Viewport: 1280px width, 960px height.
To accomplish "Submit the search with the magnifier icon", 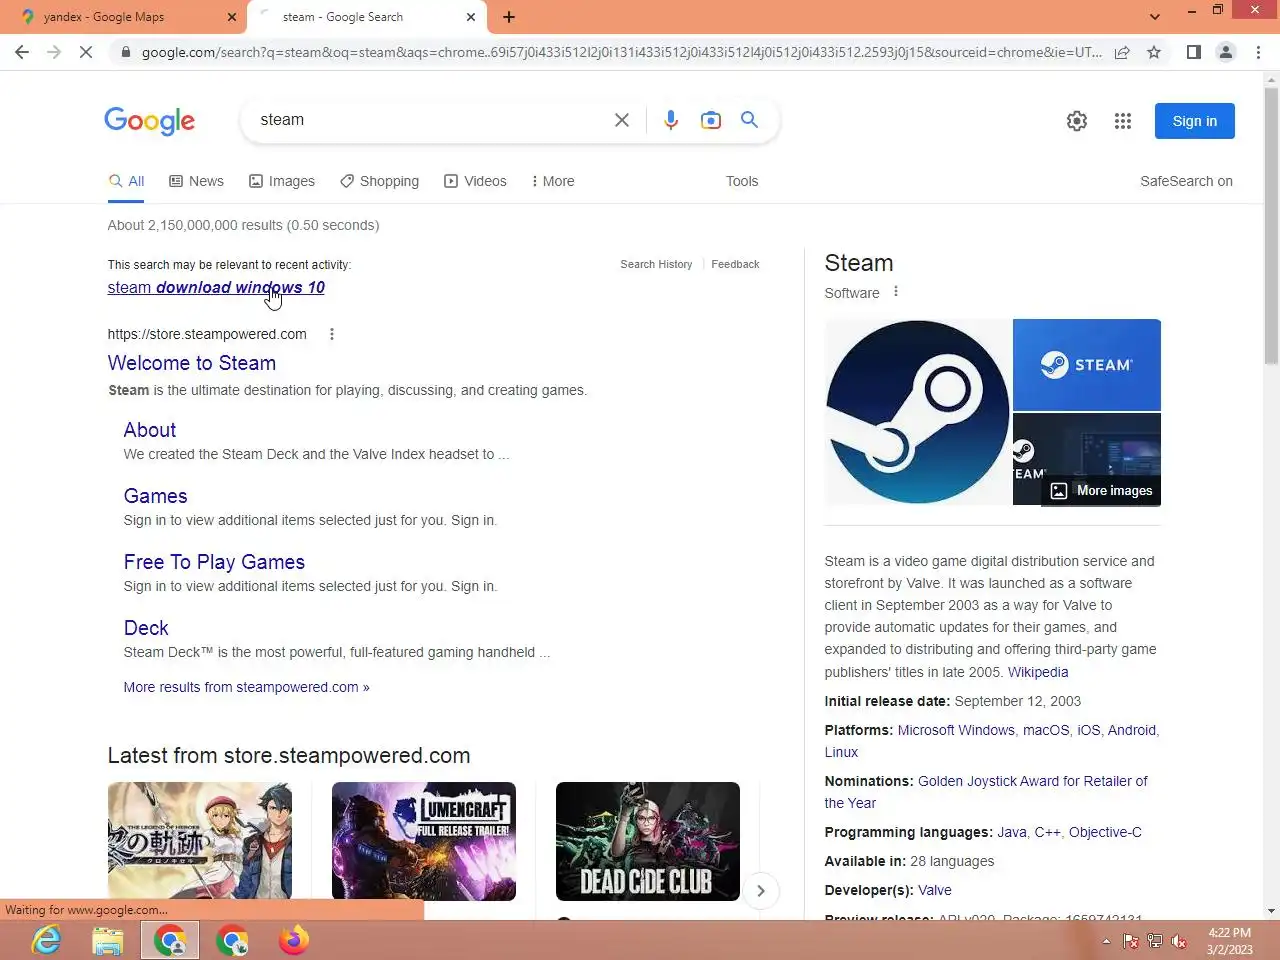I will [x=749, y=120].
